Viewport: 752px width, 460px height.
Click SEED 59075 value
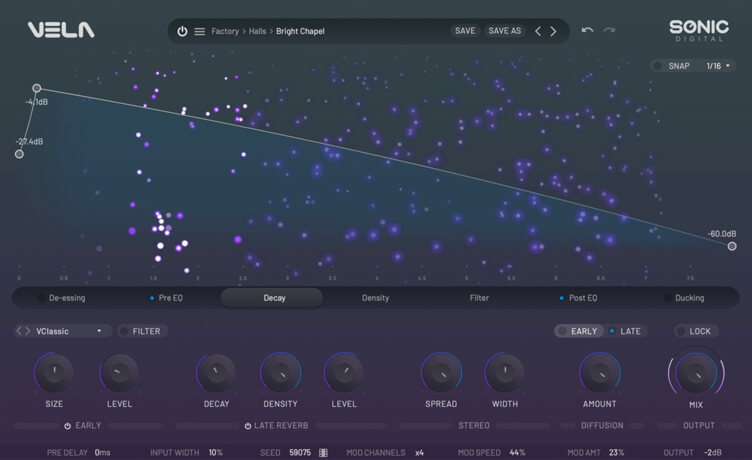(300, 453)
